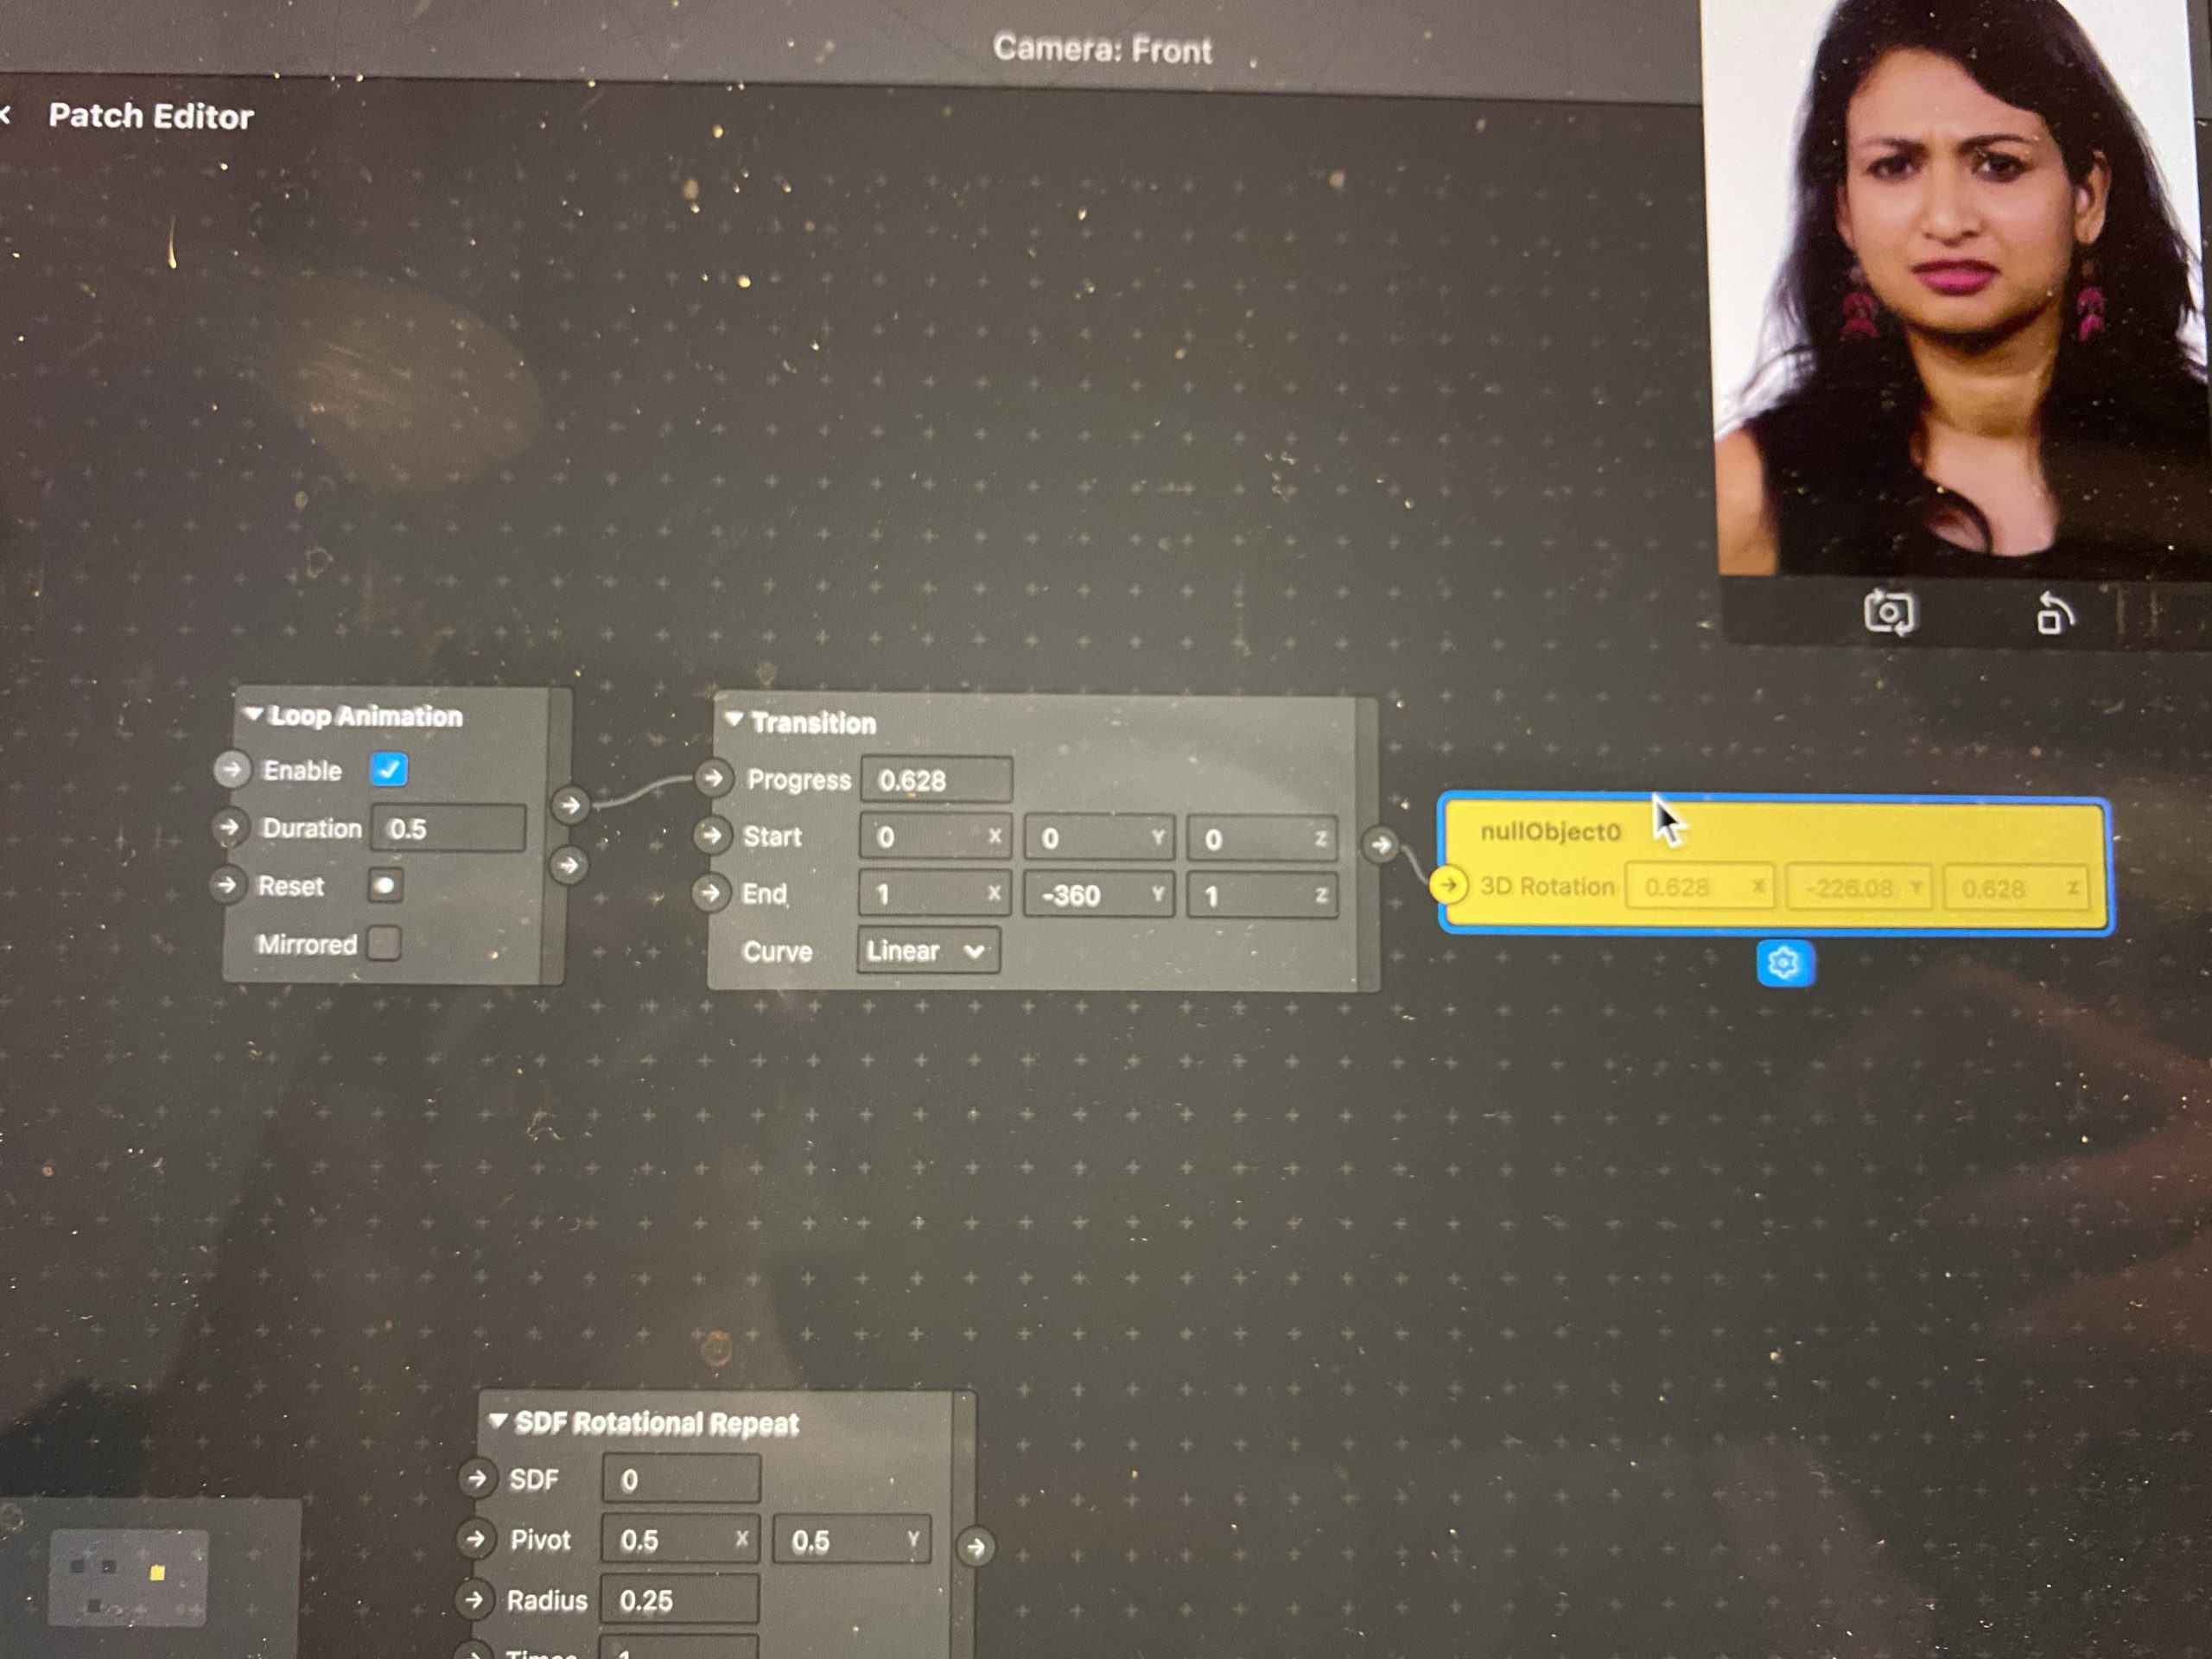The height and width of the screenshot is (1659, 2212).
Task: Click the Duration input port arrow
Action: (x=230, y=828)
